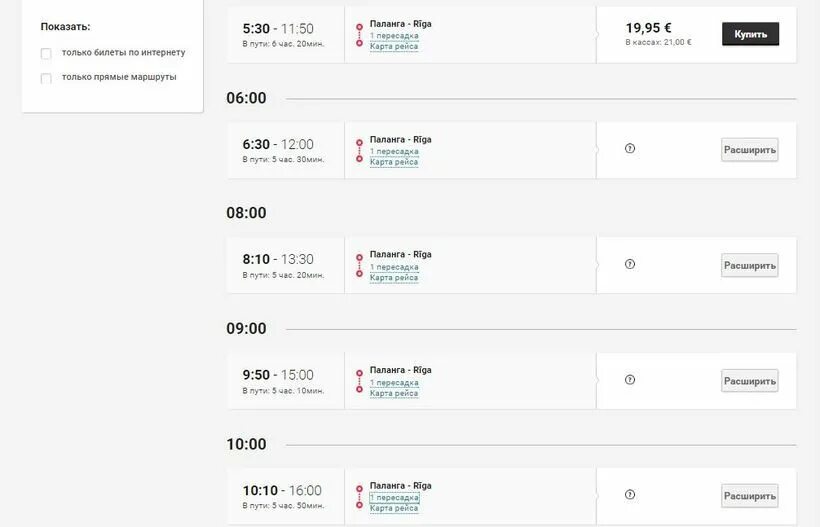Click route stops icon for 8:10 trip
This screenshot has width=820, height=527.
(x=359, y=265)
